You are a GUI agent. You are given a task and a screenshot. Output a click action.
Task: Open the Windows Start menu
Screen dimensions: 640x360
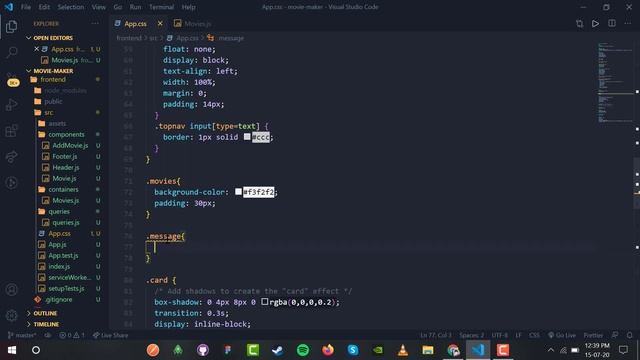click(12, 350)
